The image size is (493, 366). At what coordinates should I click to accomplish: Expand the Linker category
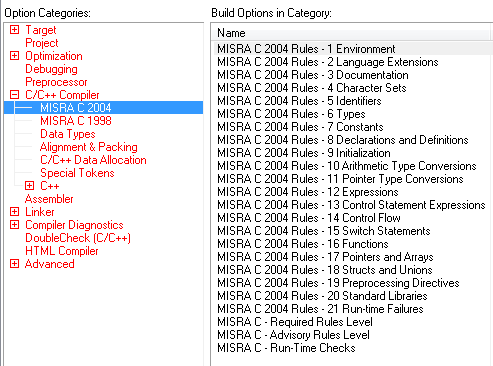click(x=14, y=212)
